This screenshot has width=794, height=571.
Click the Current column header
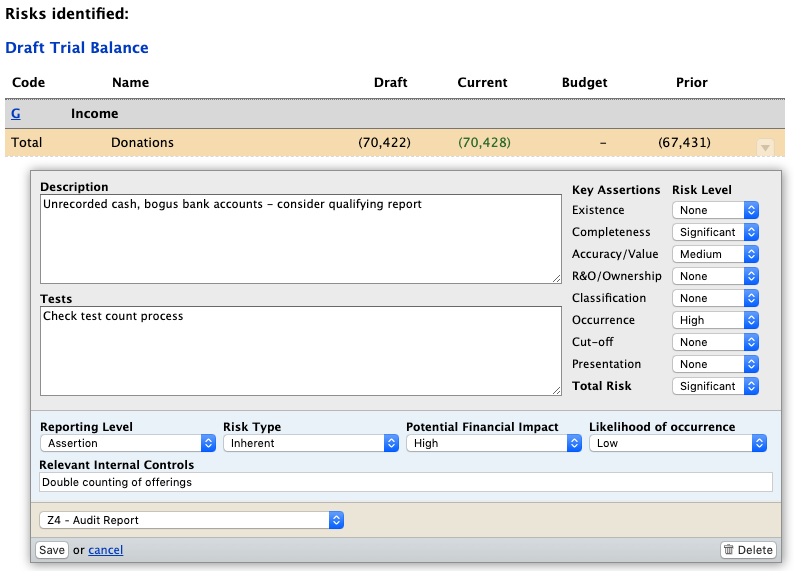pos(482,83)
